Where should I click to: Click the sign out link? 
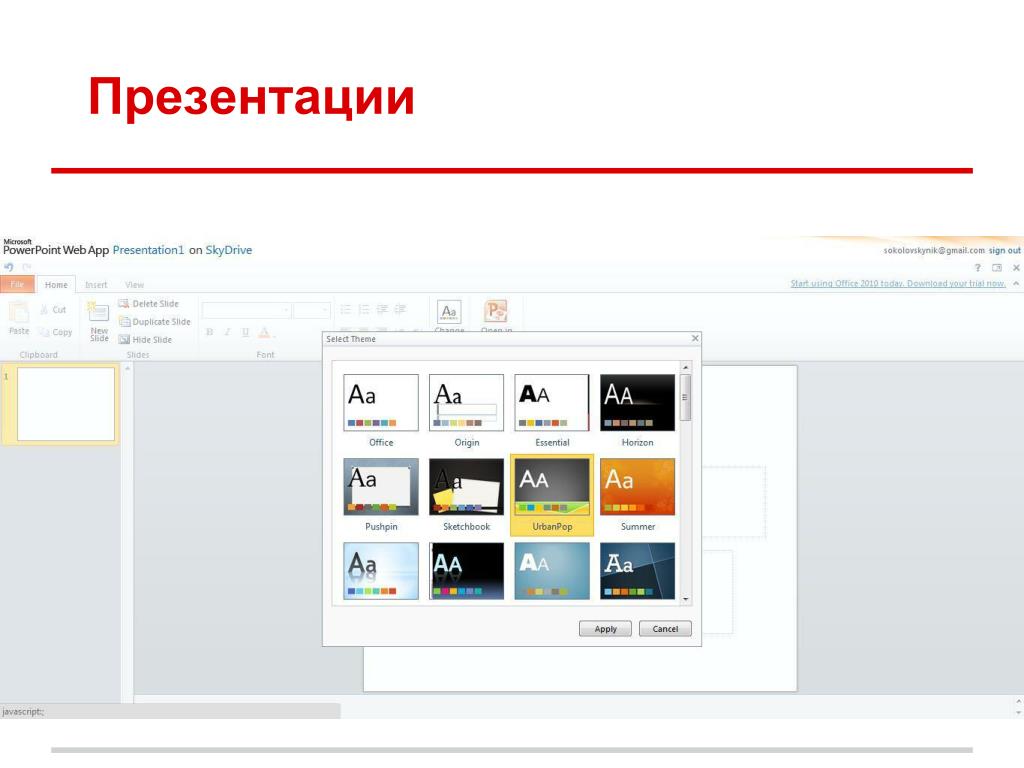[x=1004, y=250]
